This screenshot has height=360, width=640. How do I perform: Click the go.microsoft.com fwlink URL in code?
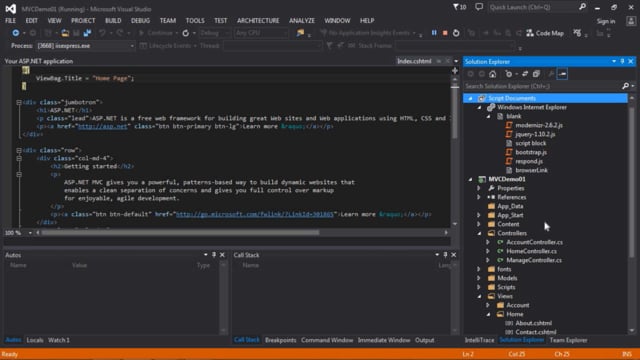pyautogui.click(x=255, y=214)
